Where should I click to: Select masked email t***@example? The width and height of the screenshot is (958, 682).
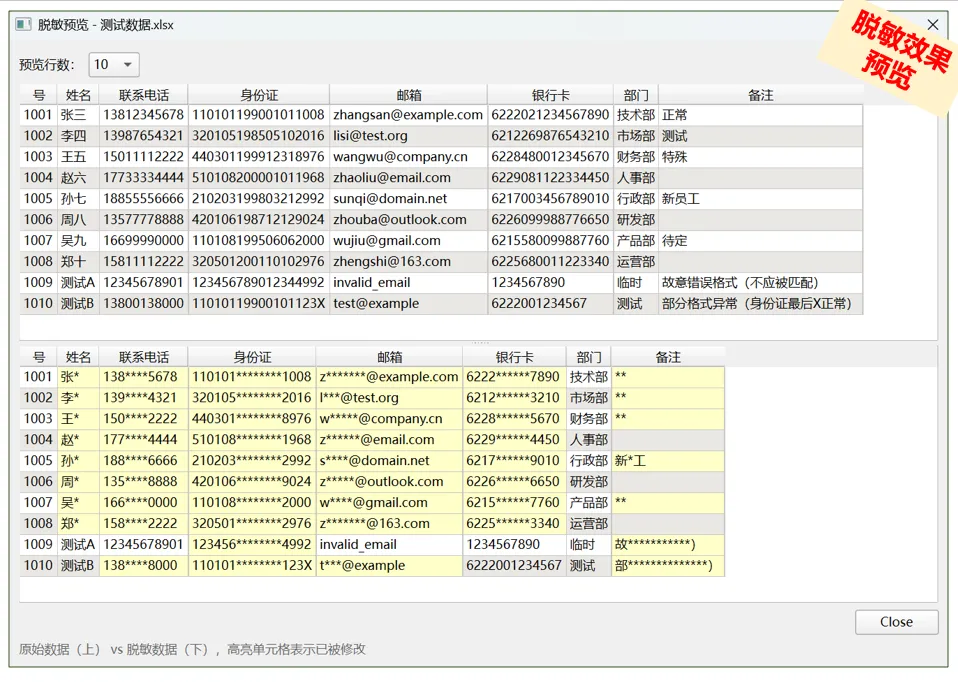389,565
